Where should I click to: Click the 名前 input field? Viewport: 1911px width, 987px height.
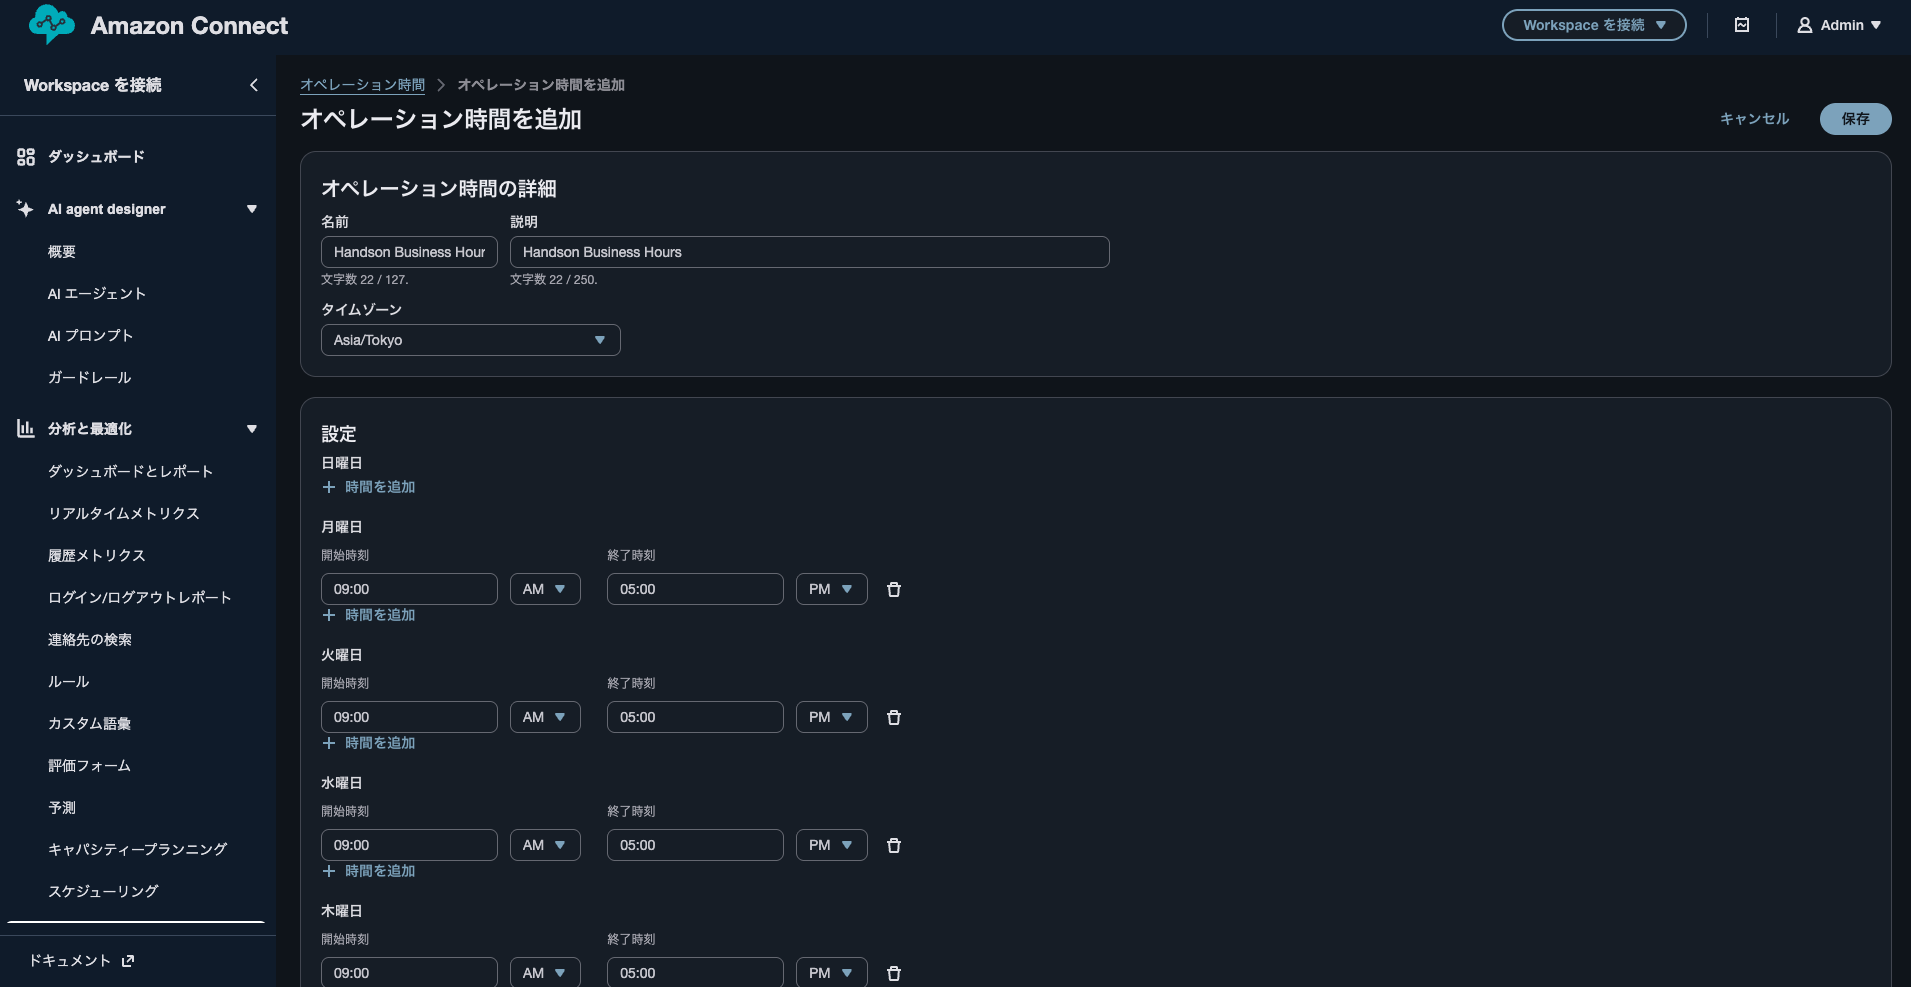click(x=409, y=252)
